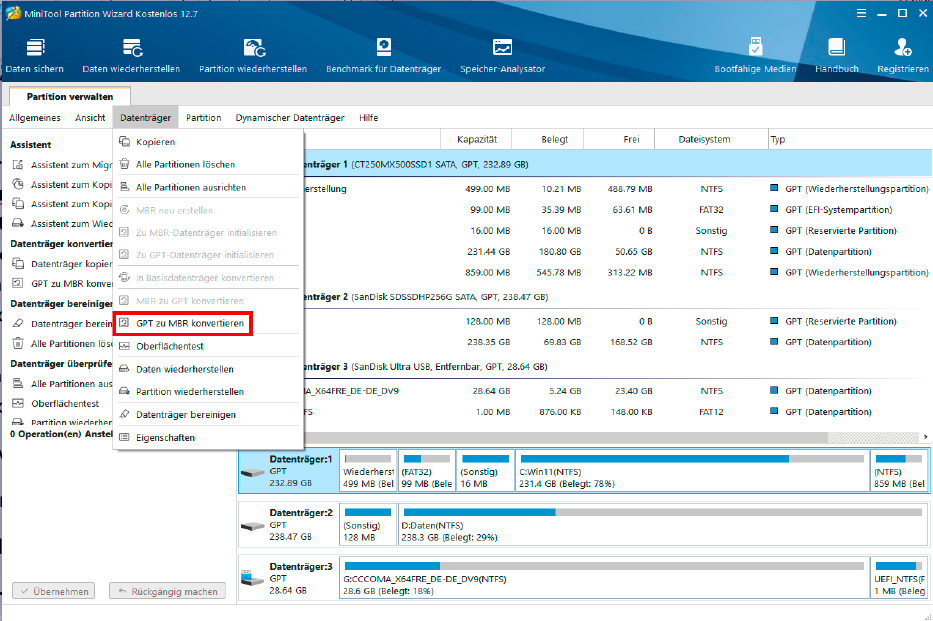The image size is (933, 621).
Task: Select the (FAT32) 99 MB partition block
Action: (427, 471)
